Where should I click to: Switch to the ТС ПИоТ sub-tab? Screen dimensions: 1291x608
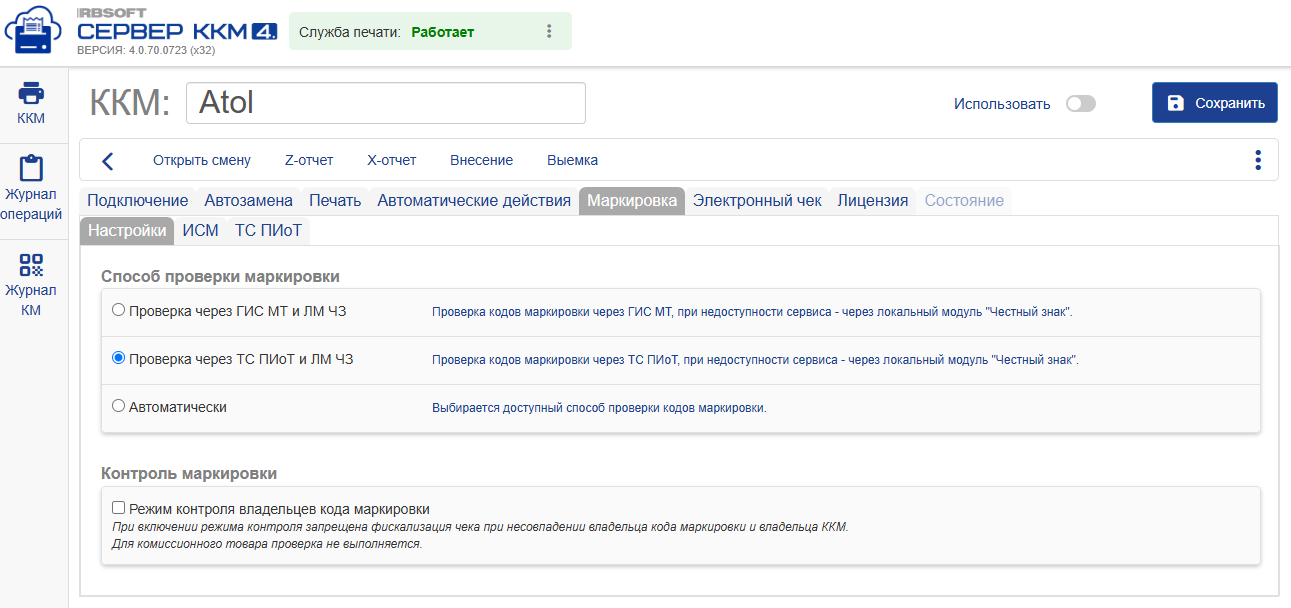click(268, 230)
